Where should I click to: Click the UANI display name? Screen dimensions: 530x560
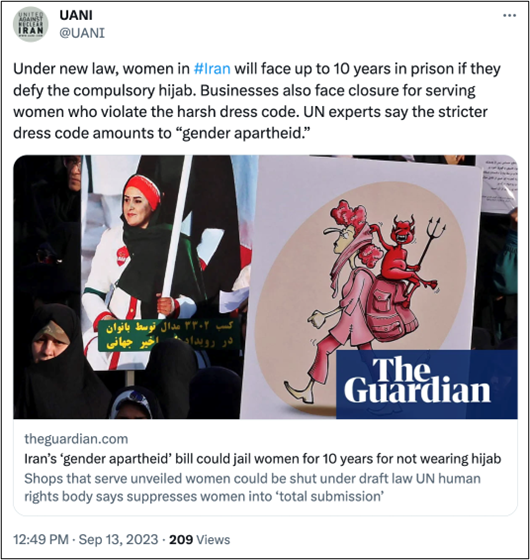pos(76,15)
